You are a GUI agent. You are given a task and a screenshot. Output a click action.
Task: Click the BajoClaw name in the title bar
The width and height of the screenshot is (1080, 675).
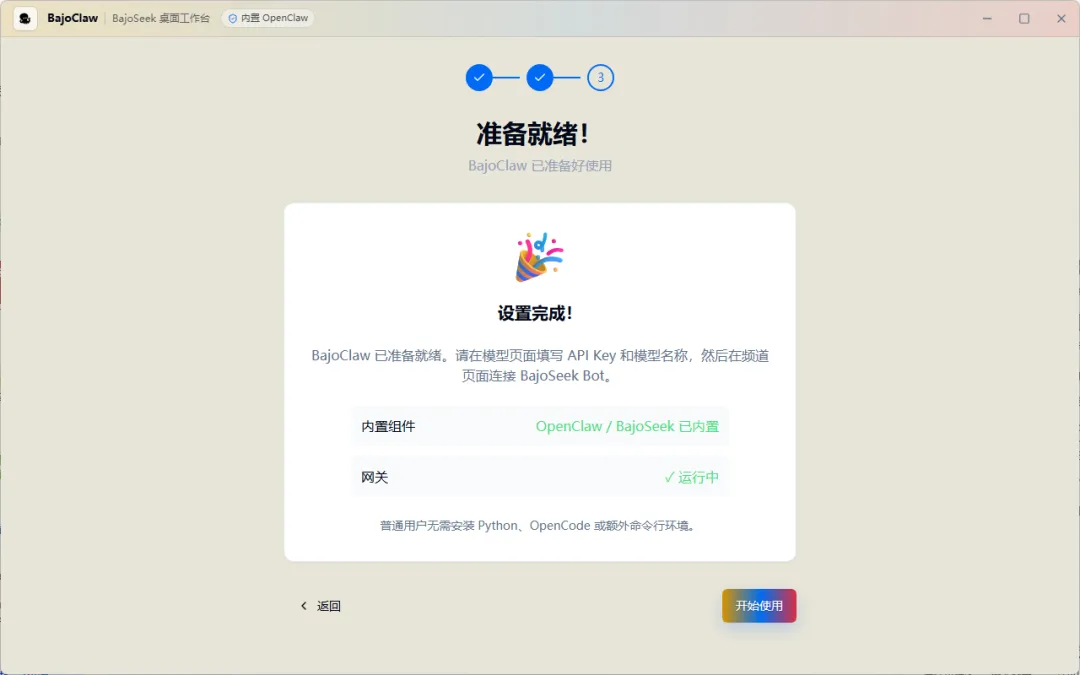[72, 19]
